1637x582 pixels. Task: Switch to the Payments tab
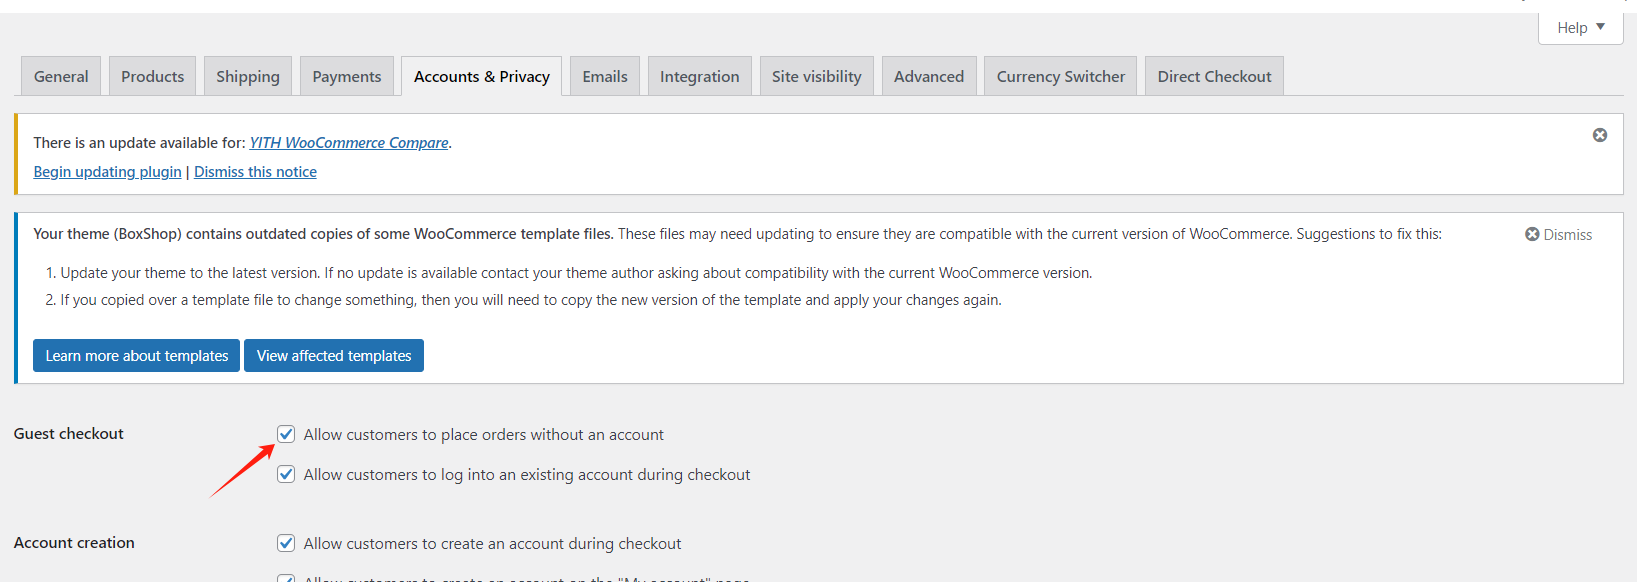click(x=346, y=75)
